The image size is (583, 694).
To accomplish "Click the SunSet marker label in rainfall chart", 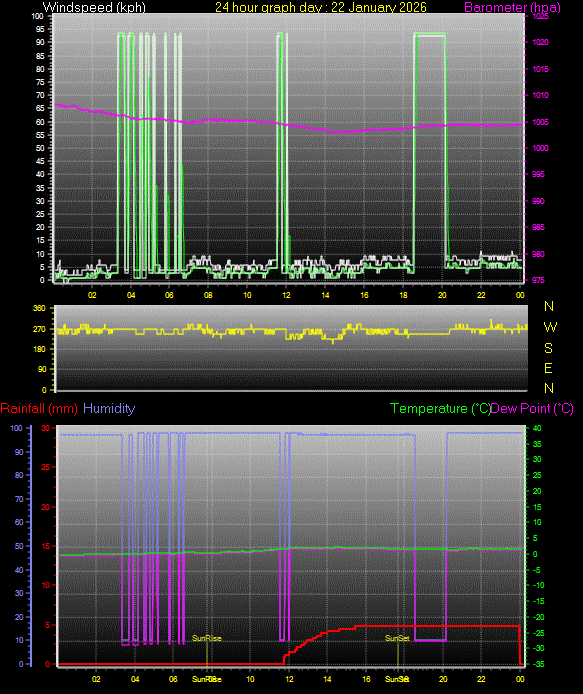I will pos(397,638).
